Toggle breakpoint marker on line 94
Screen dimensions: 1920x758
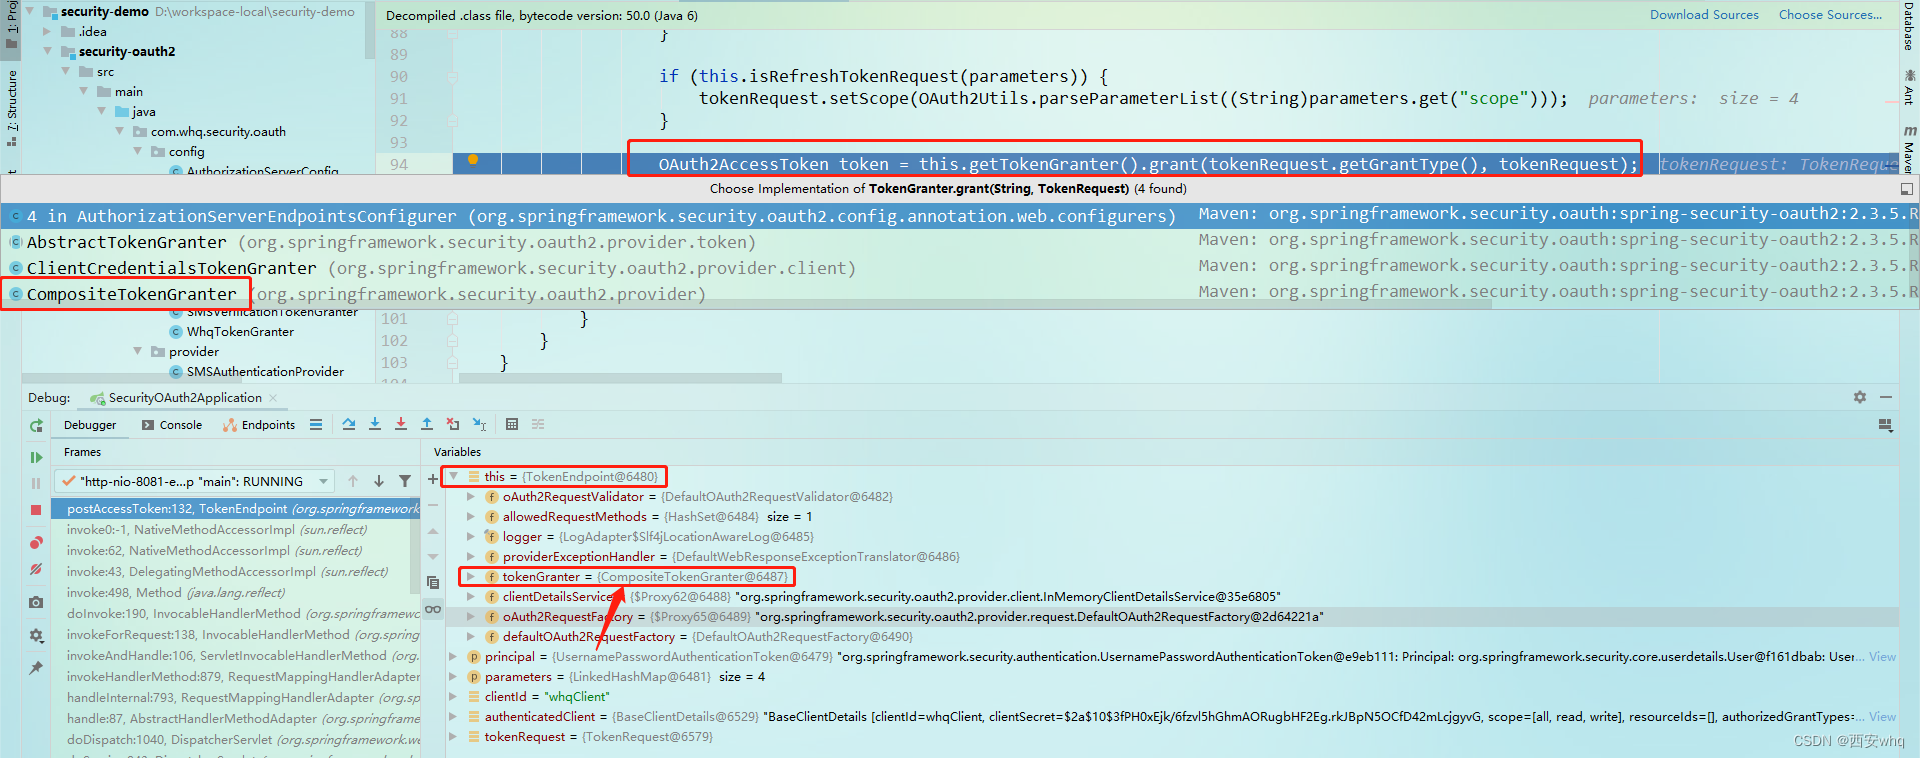click(x=473, y=160)
